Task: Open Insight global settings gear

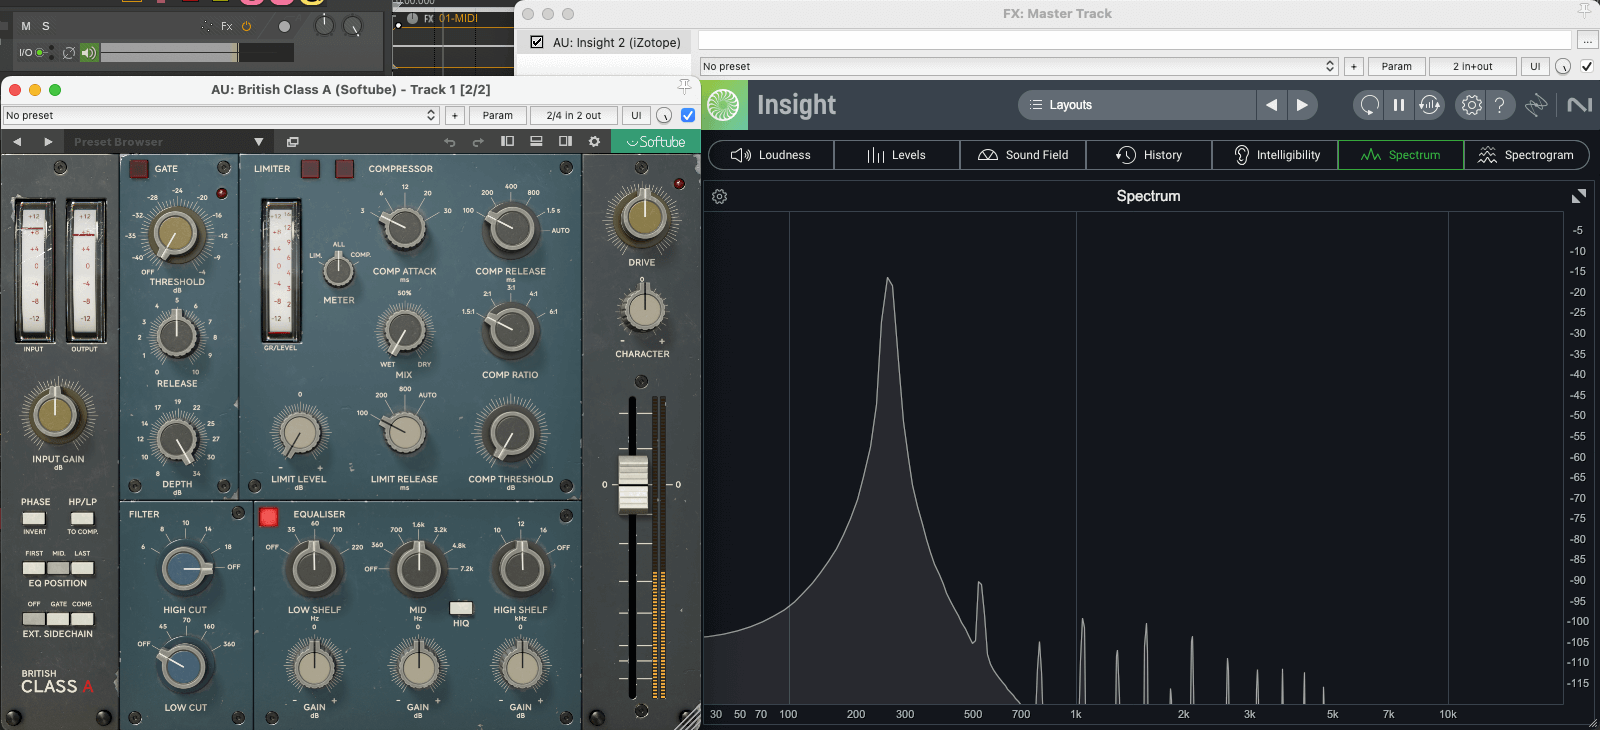Action: [x=1471, y=105]
